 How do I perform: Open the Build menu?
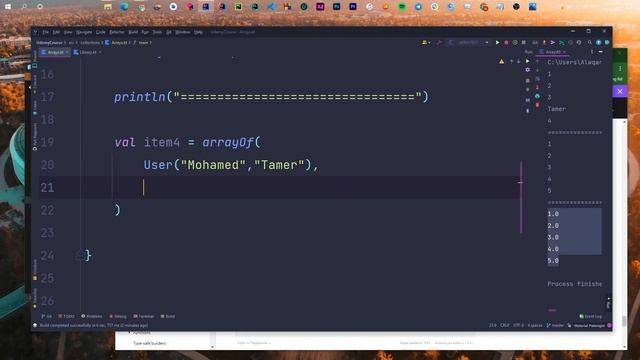pos(133,32)
